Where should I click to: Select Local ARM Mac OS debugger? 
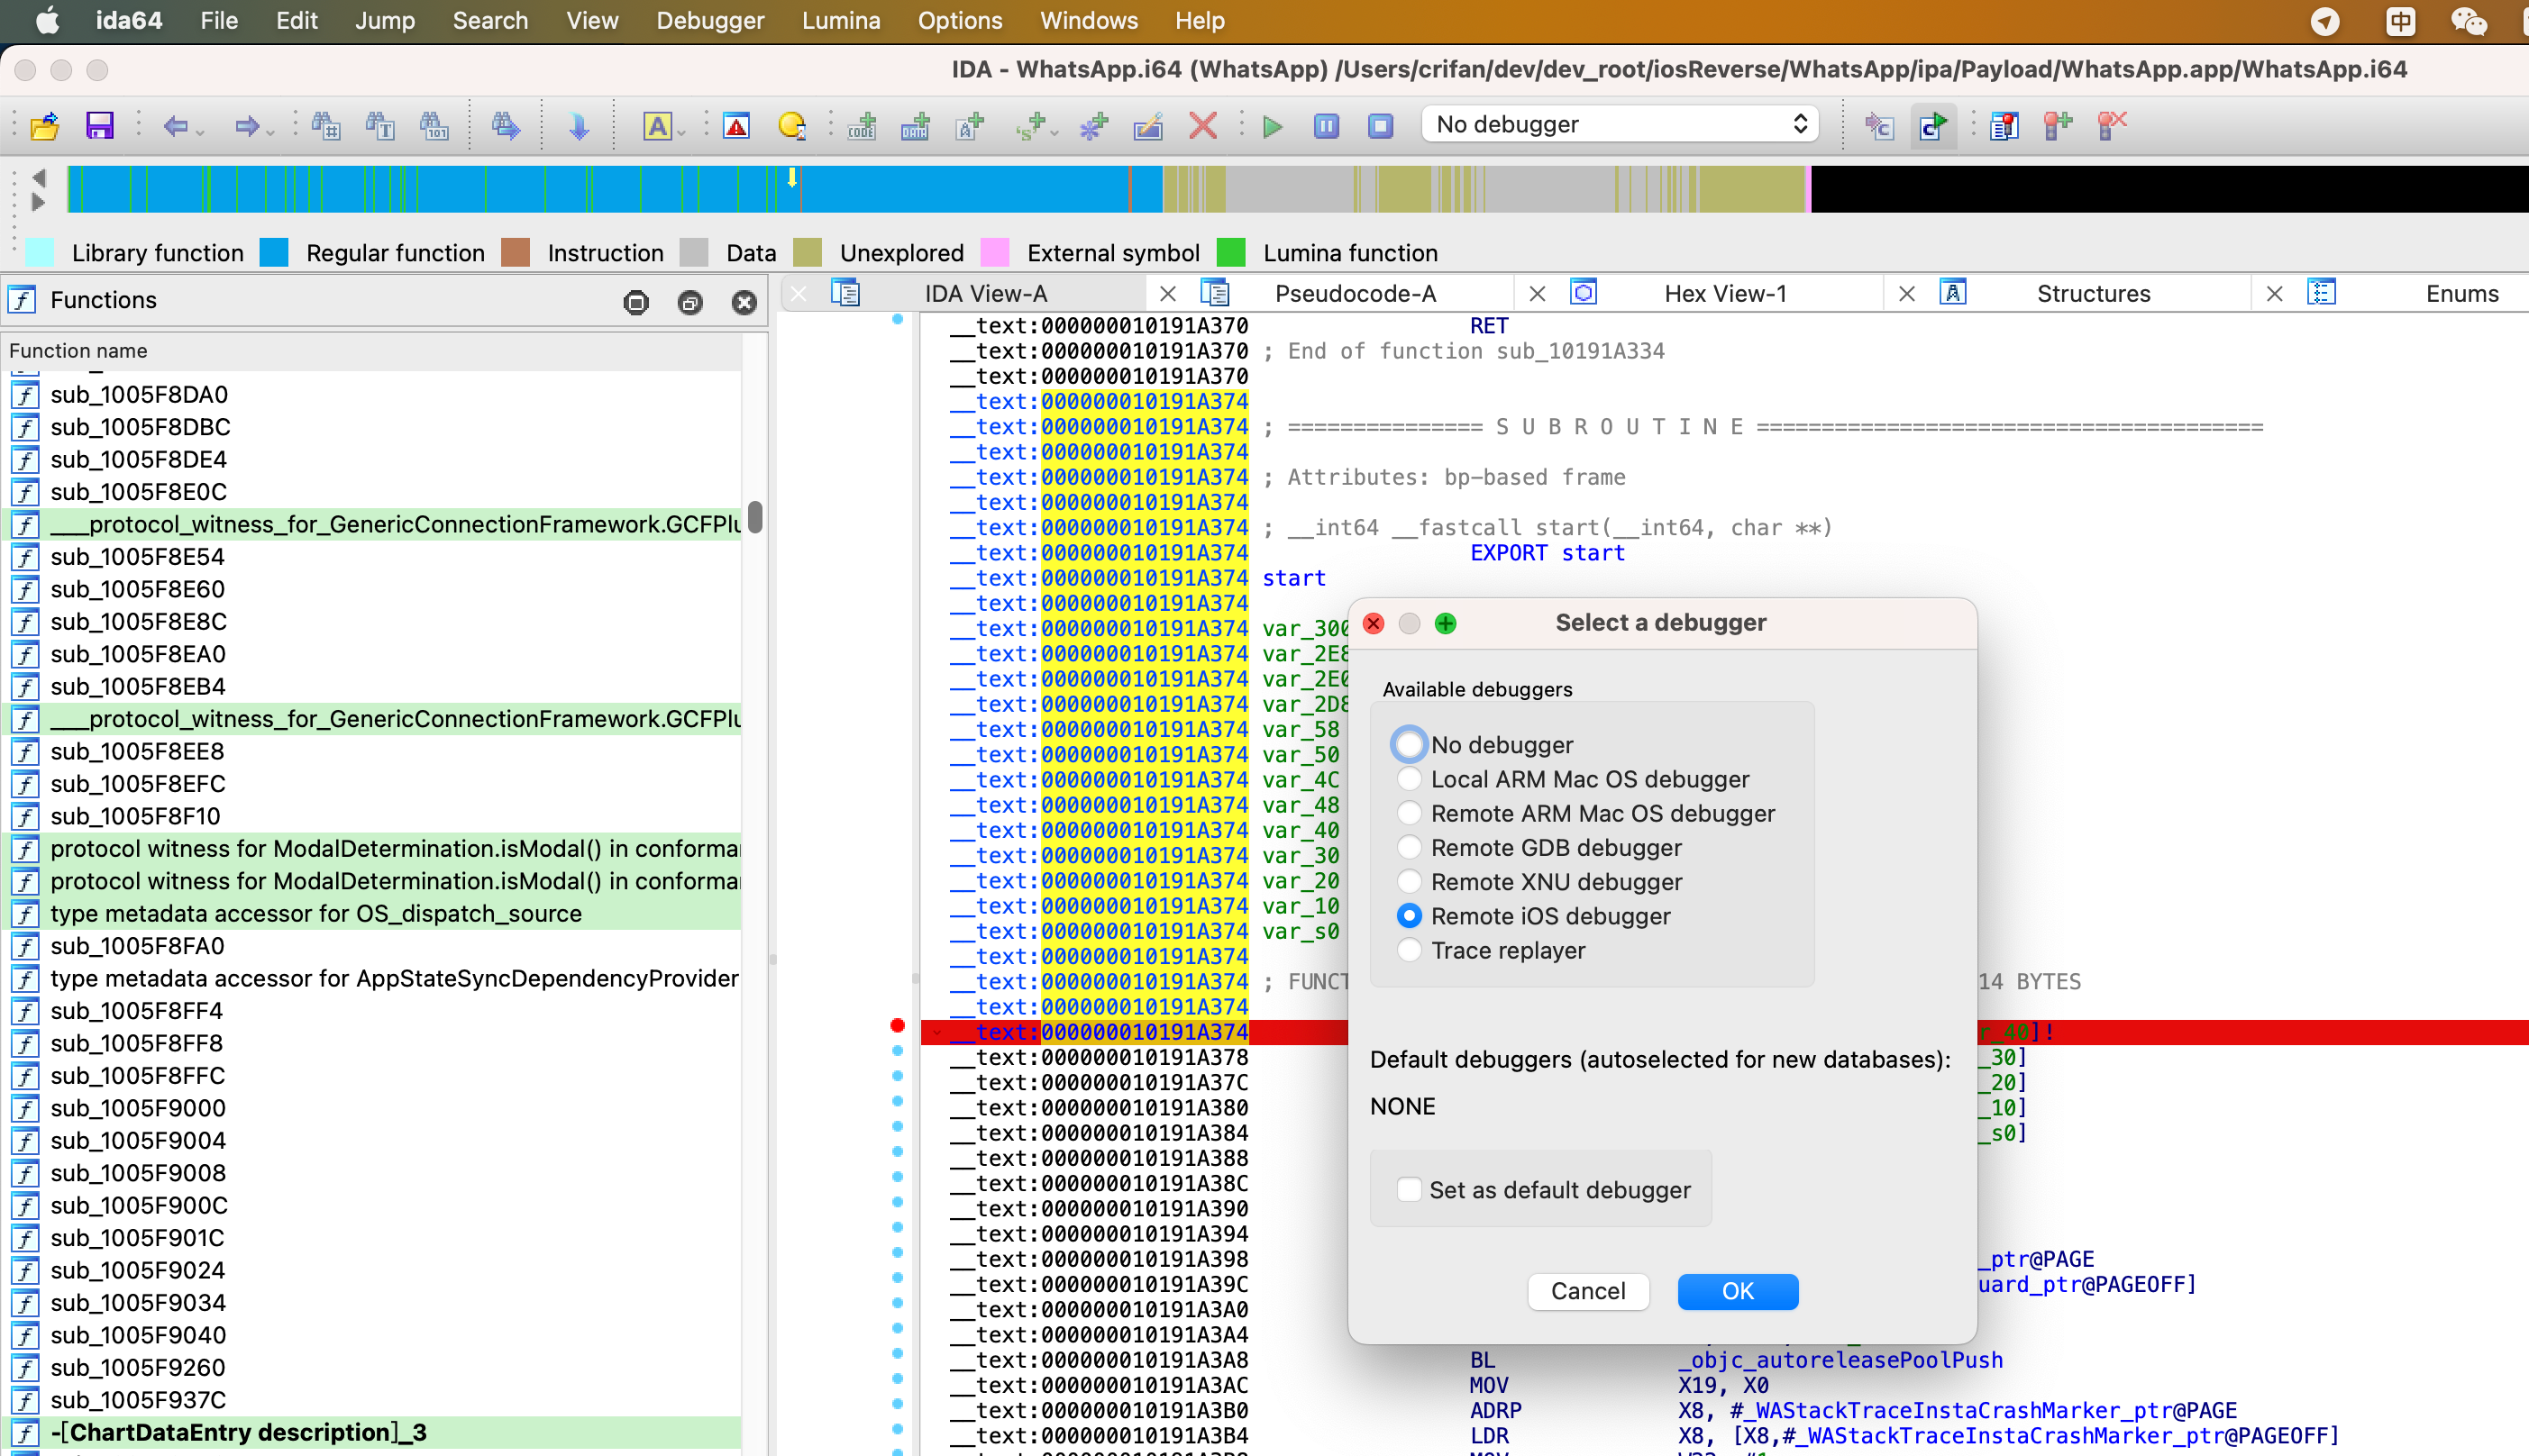click(x=1408, y=779)
